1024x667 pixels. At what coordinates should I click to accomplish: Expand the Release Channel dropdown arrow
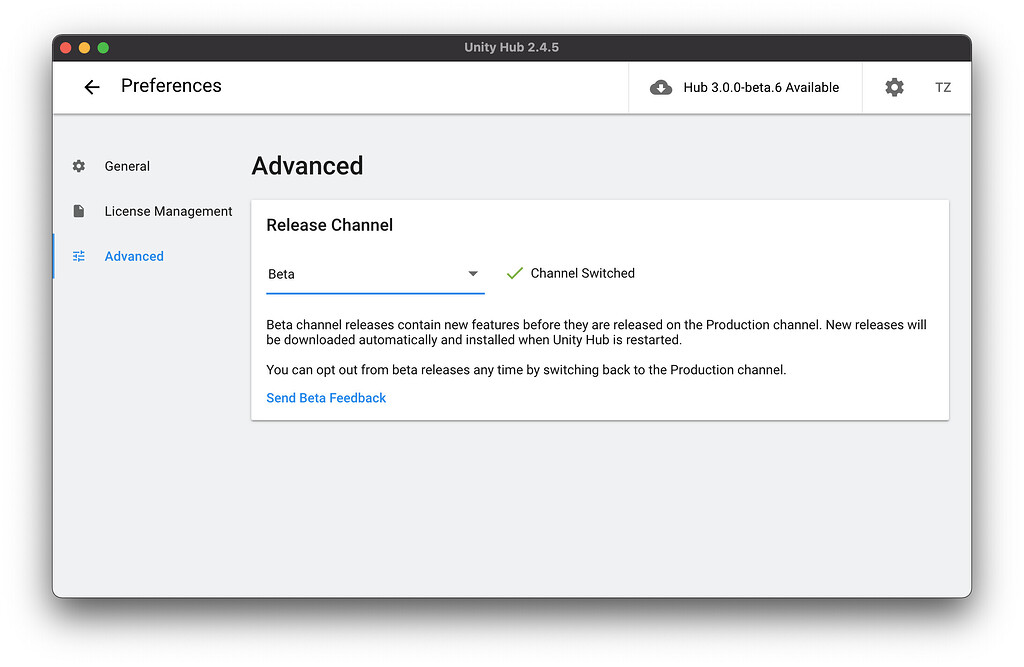[473, 274]
